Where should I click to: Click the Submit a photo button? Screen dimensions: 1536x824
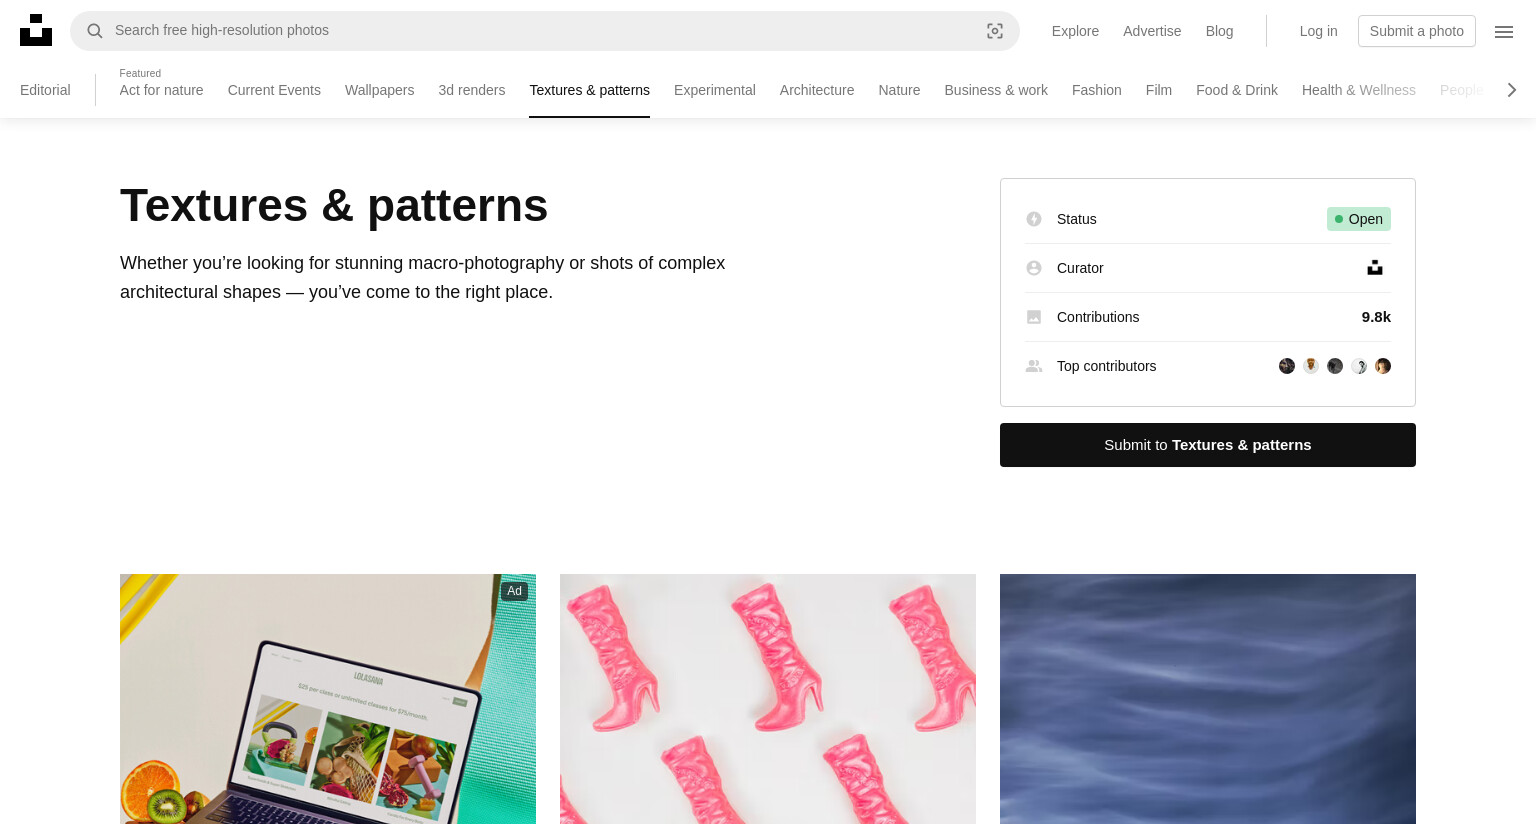click(1417, 31)
